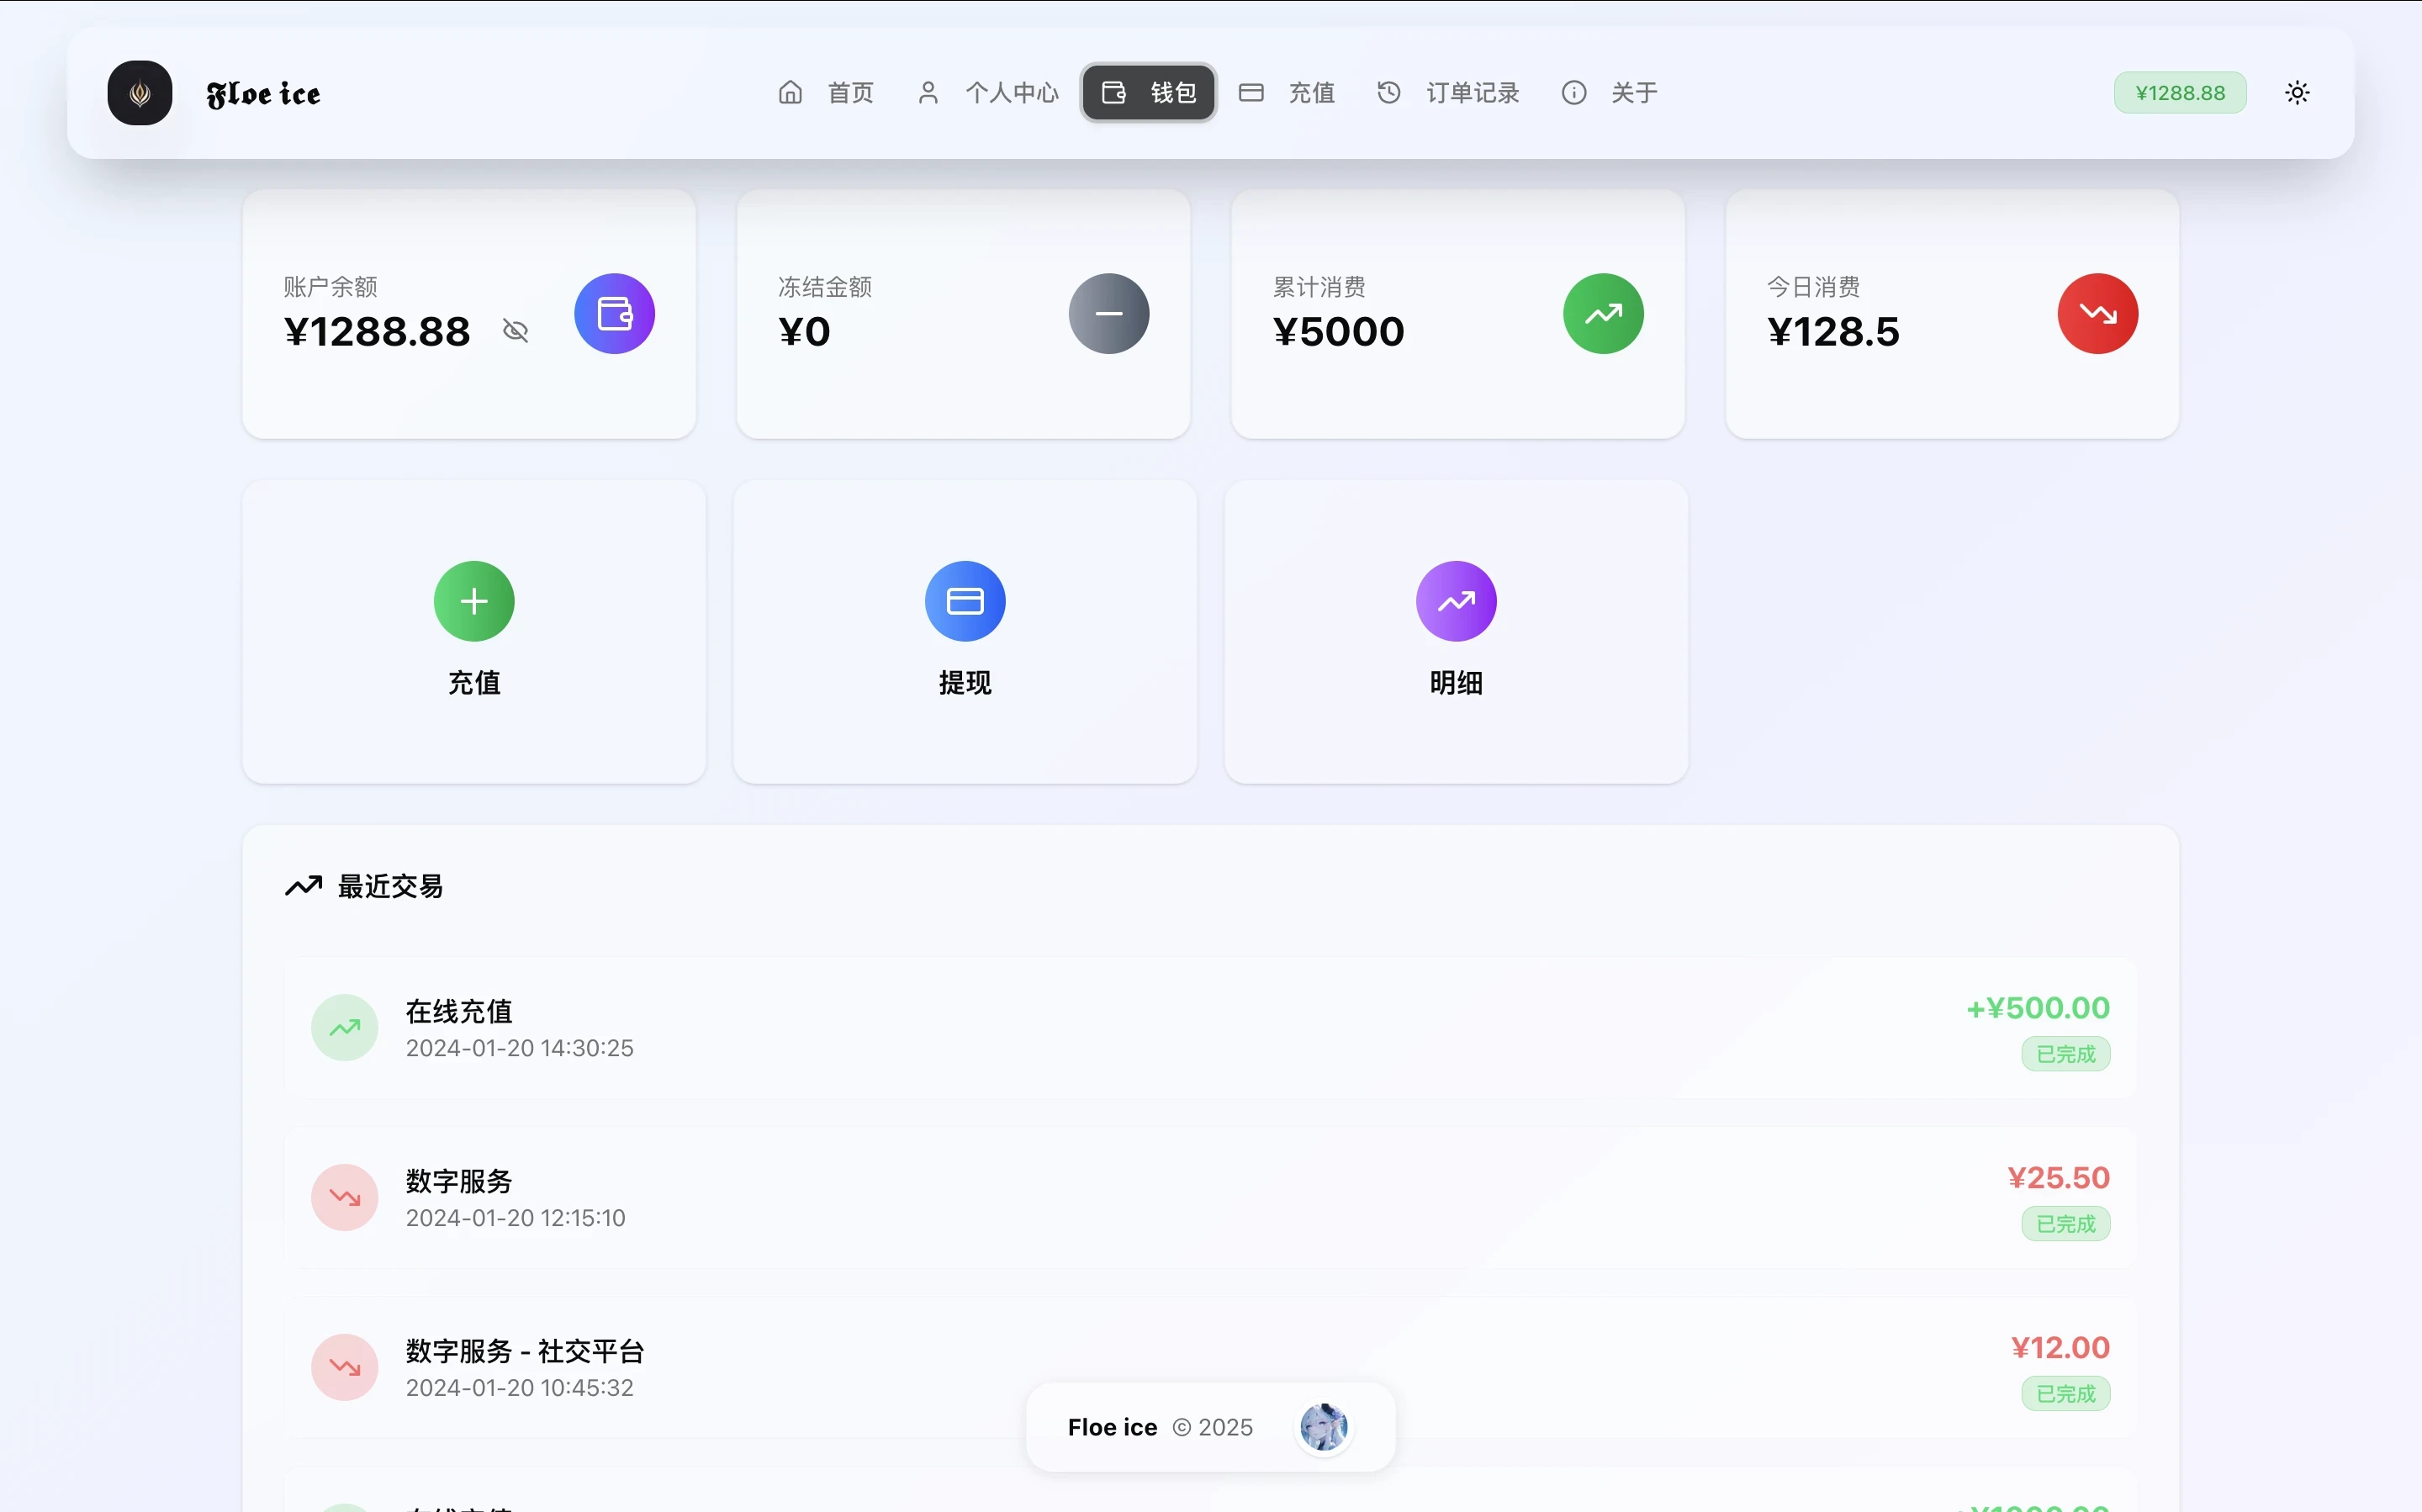
Task: Select the 钱包 nav tab
Action: click(1148, 93)
